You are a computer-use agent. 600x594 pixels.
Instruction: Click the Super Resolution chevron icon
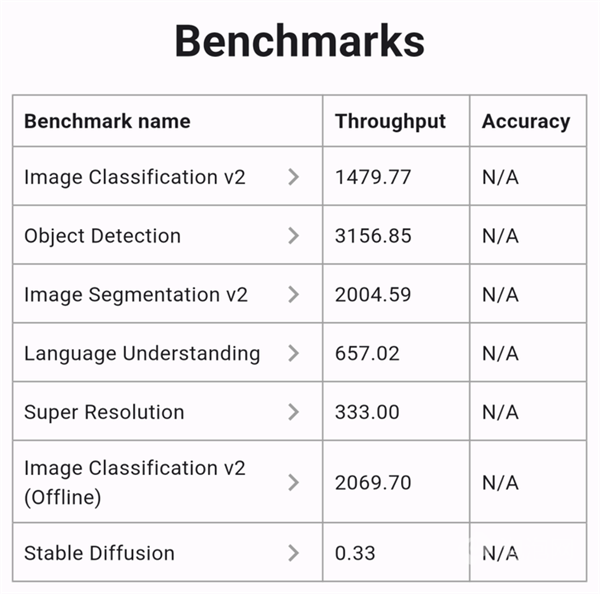tap(293, 412)
